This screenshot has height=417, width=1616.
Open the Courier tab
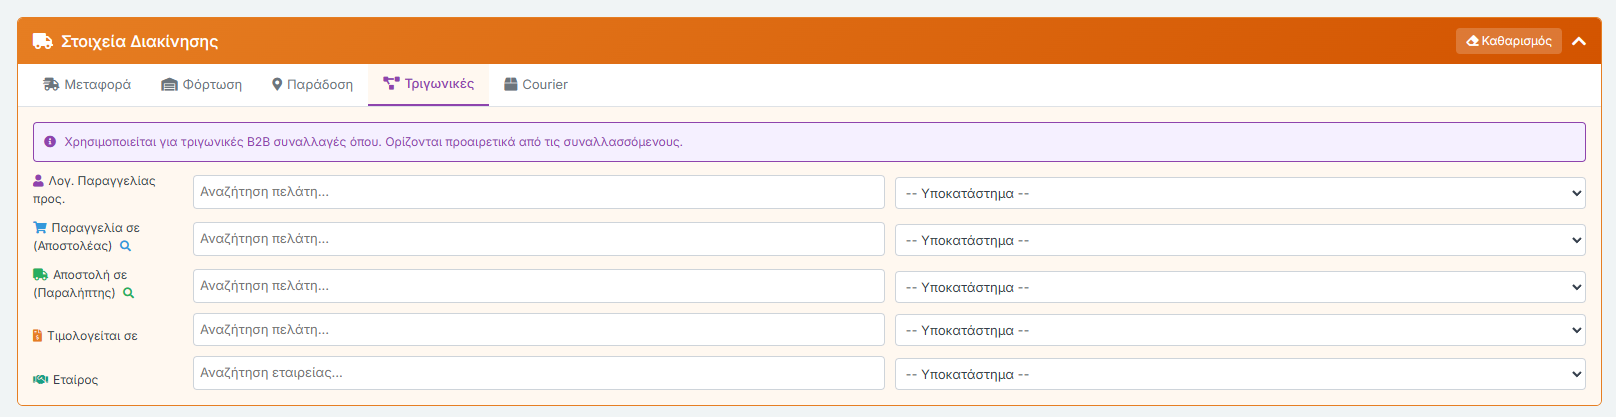coord(535,85)
